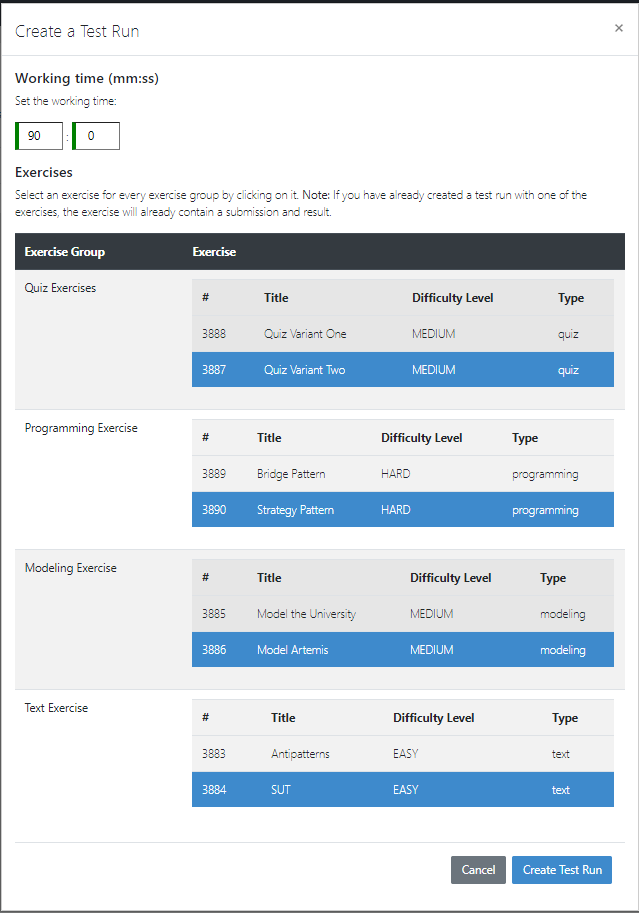Click the Create Test Run button
This screenshot has height=913, width=639.
[561, 869]
